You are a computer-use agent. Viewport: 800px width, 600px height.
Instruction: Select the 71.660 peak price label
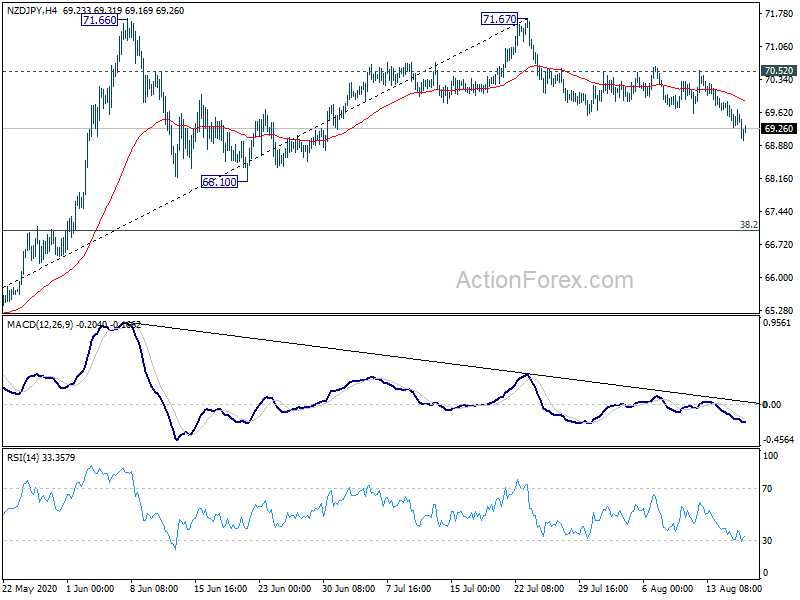(x=99, y=20)
